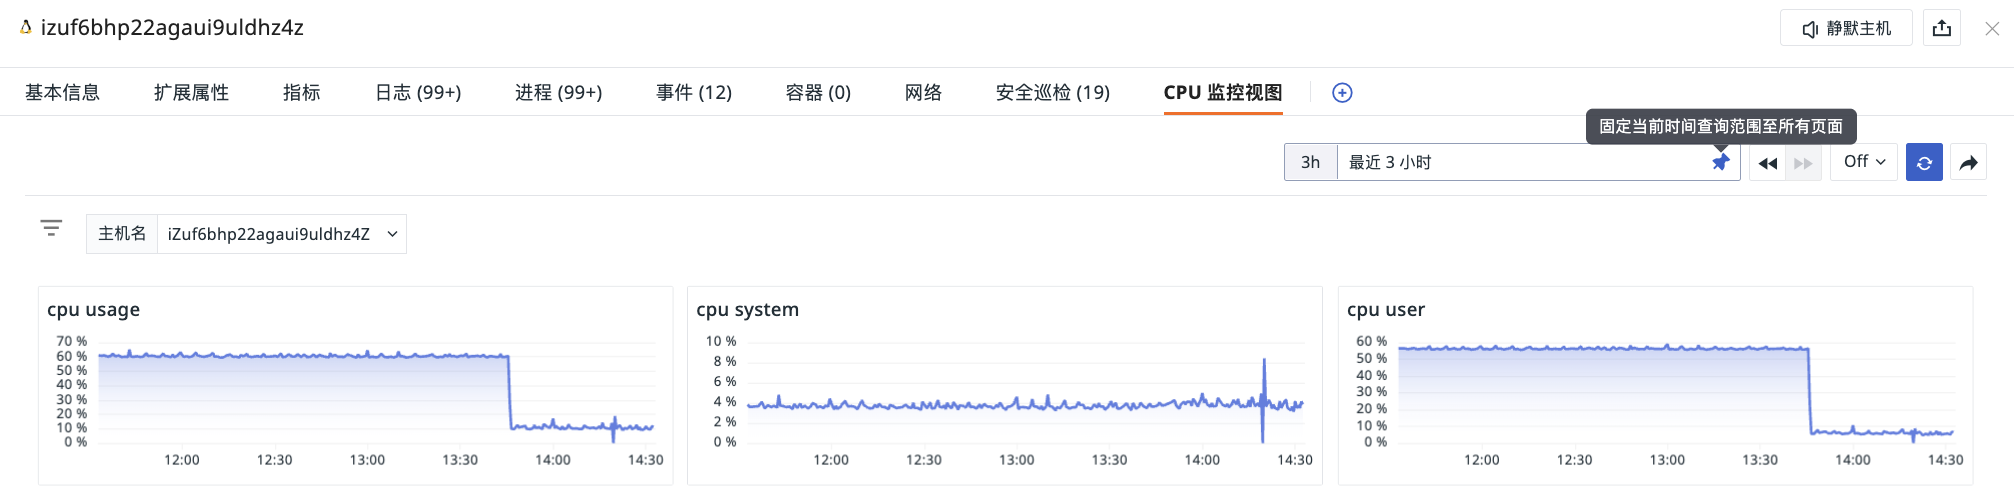2014x498 pixels.
Task: Open the 3h time range selector
Action: point(1310,162)
